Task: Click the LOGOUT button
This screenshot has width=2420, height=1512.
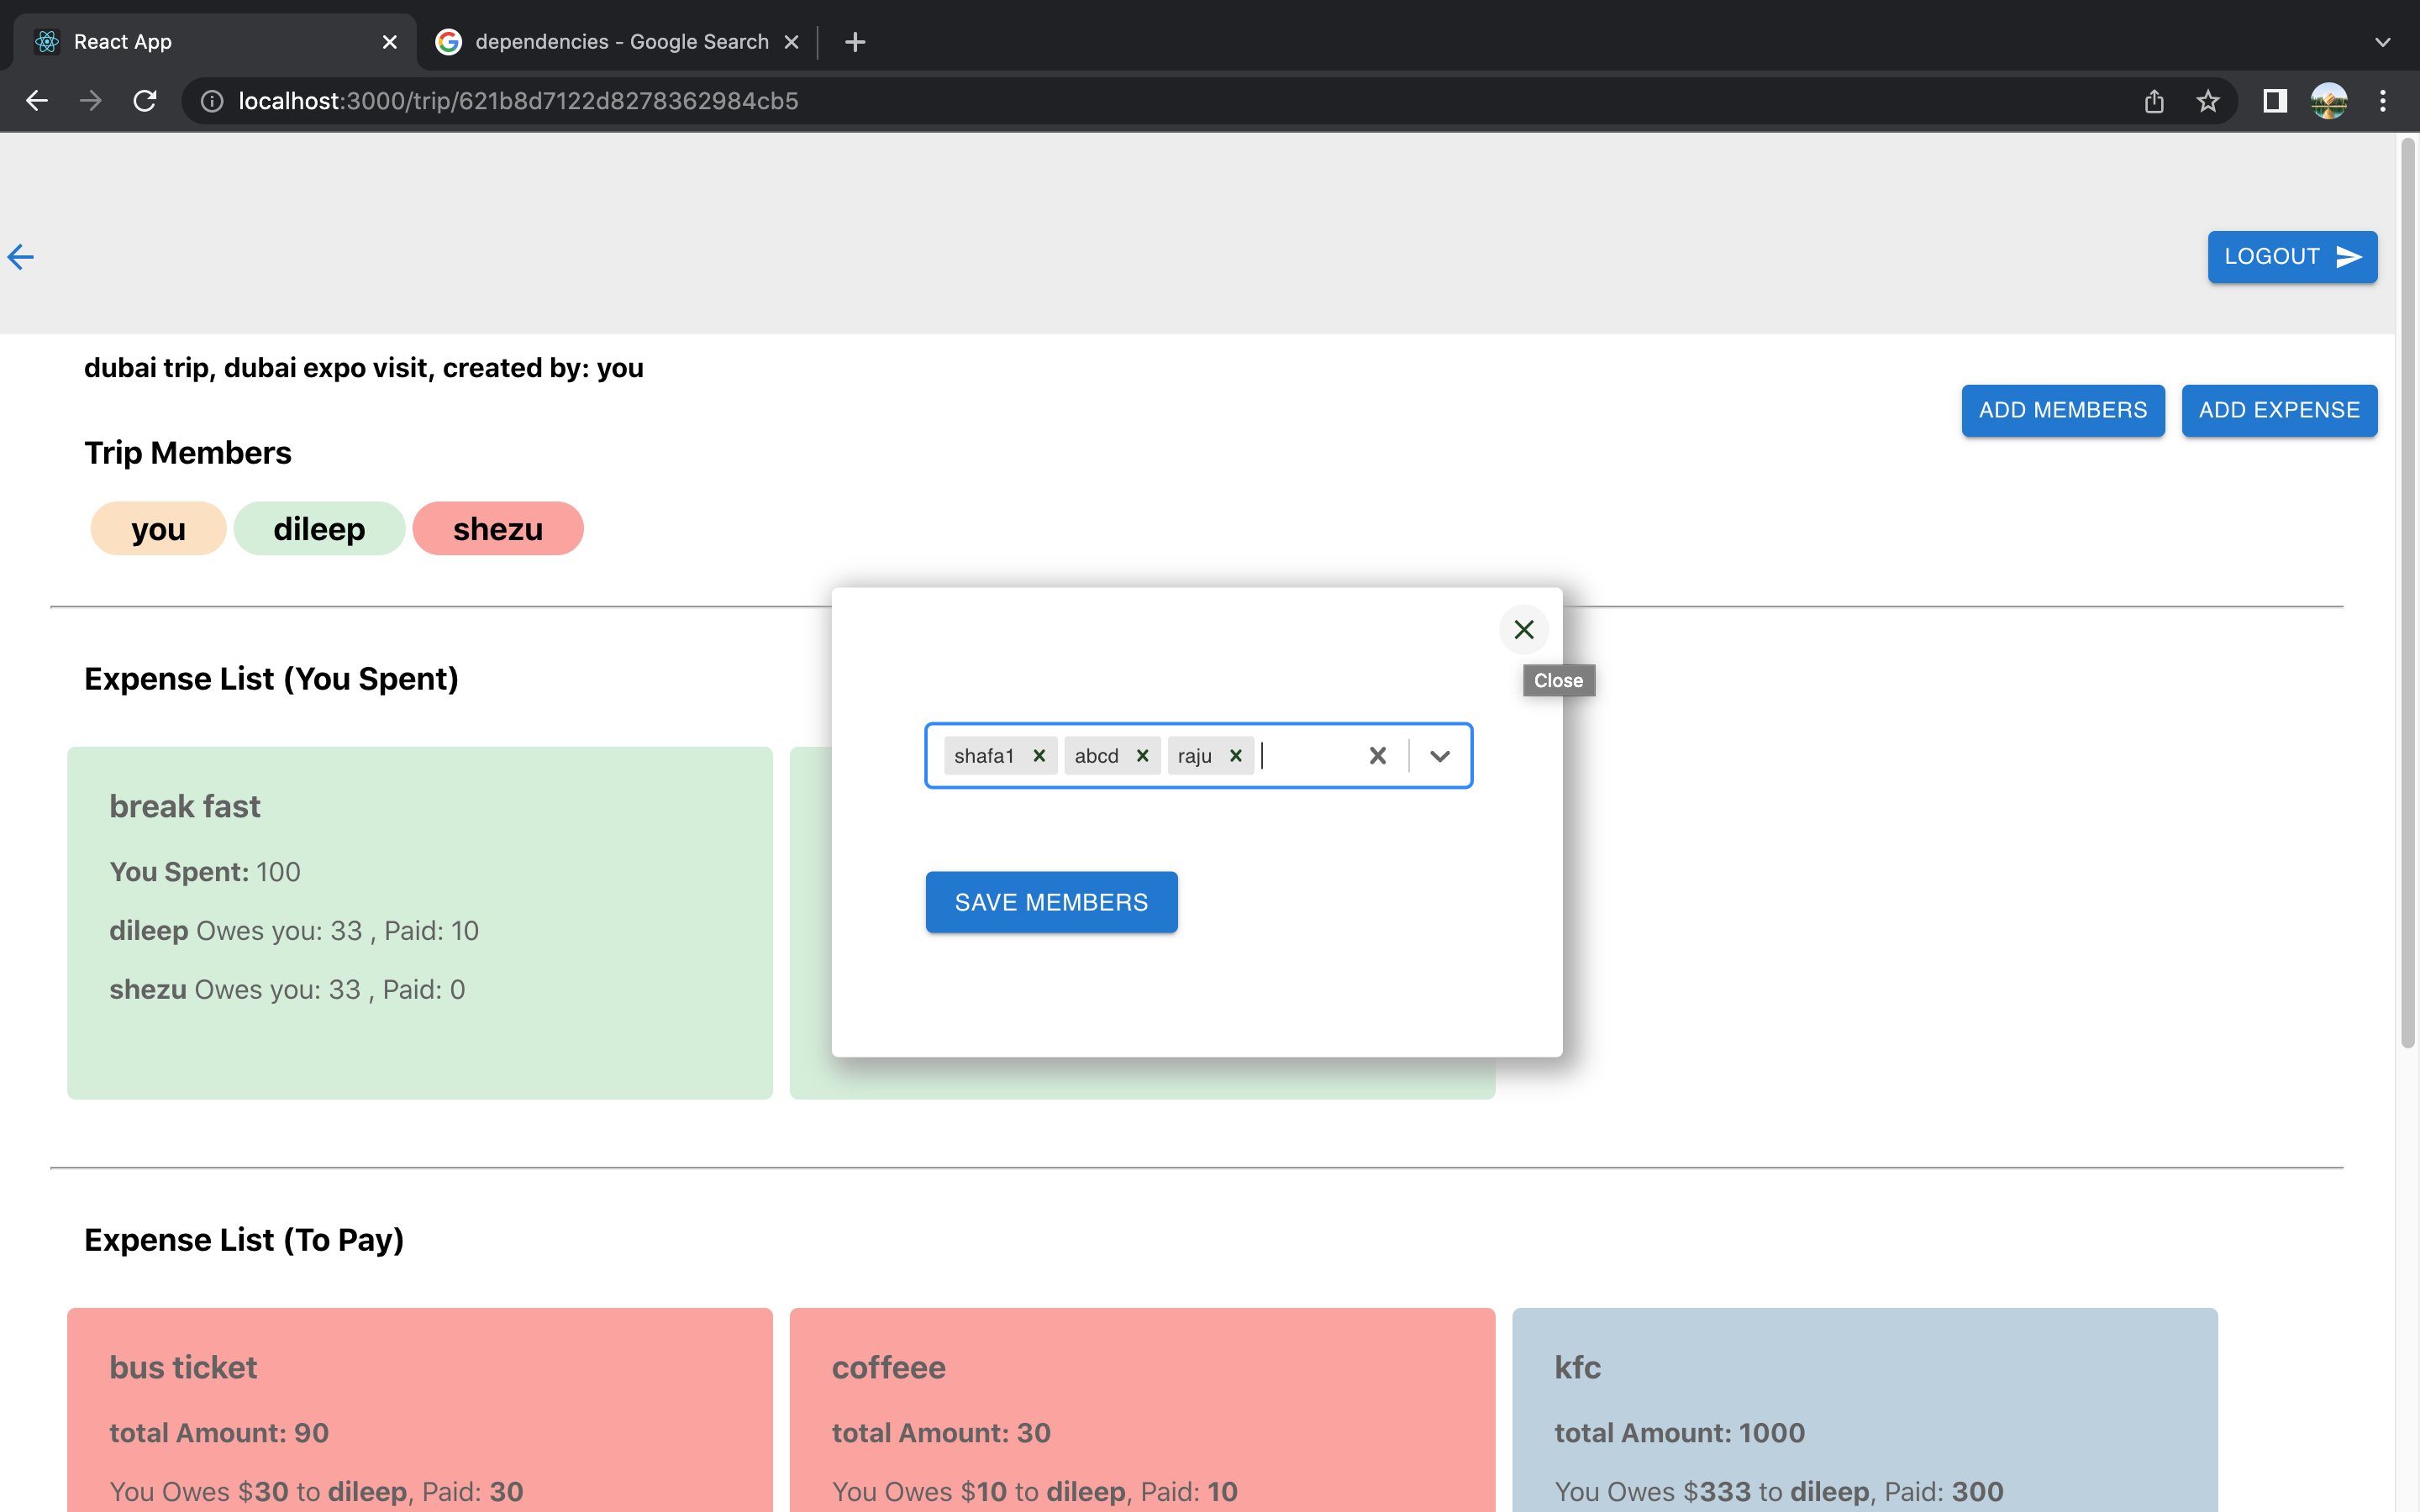Action: [x=2292, y=257]
